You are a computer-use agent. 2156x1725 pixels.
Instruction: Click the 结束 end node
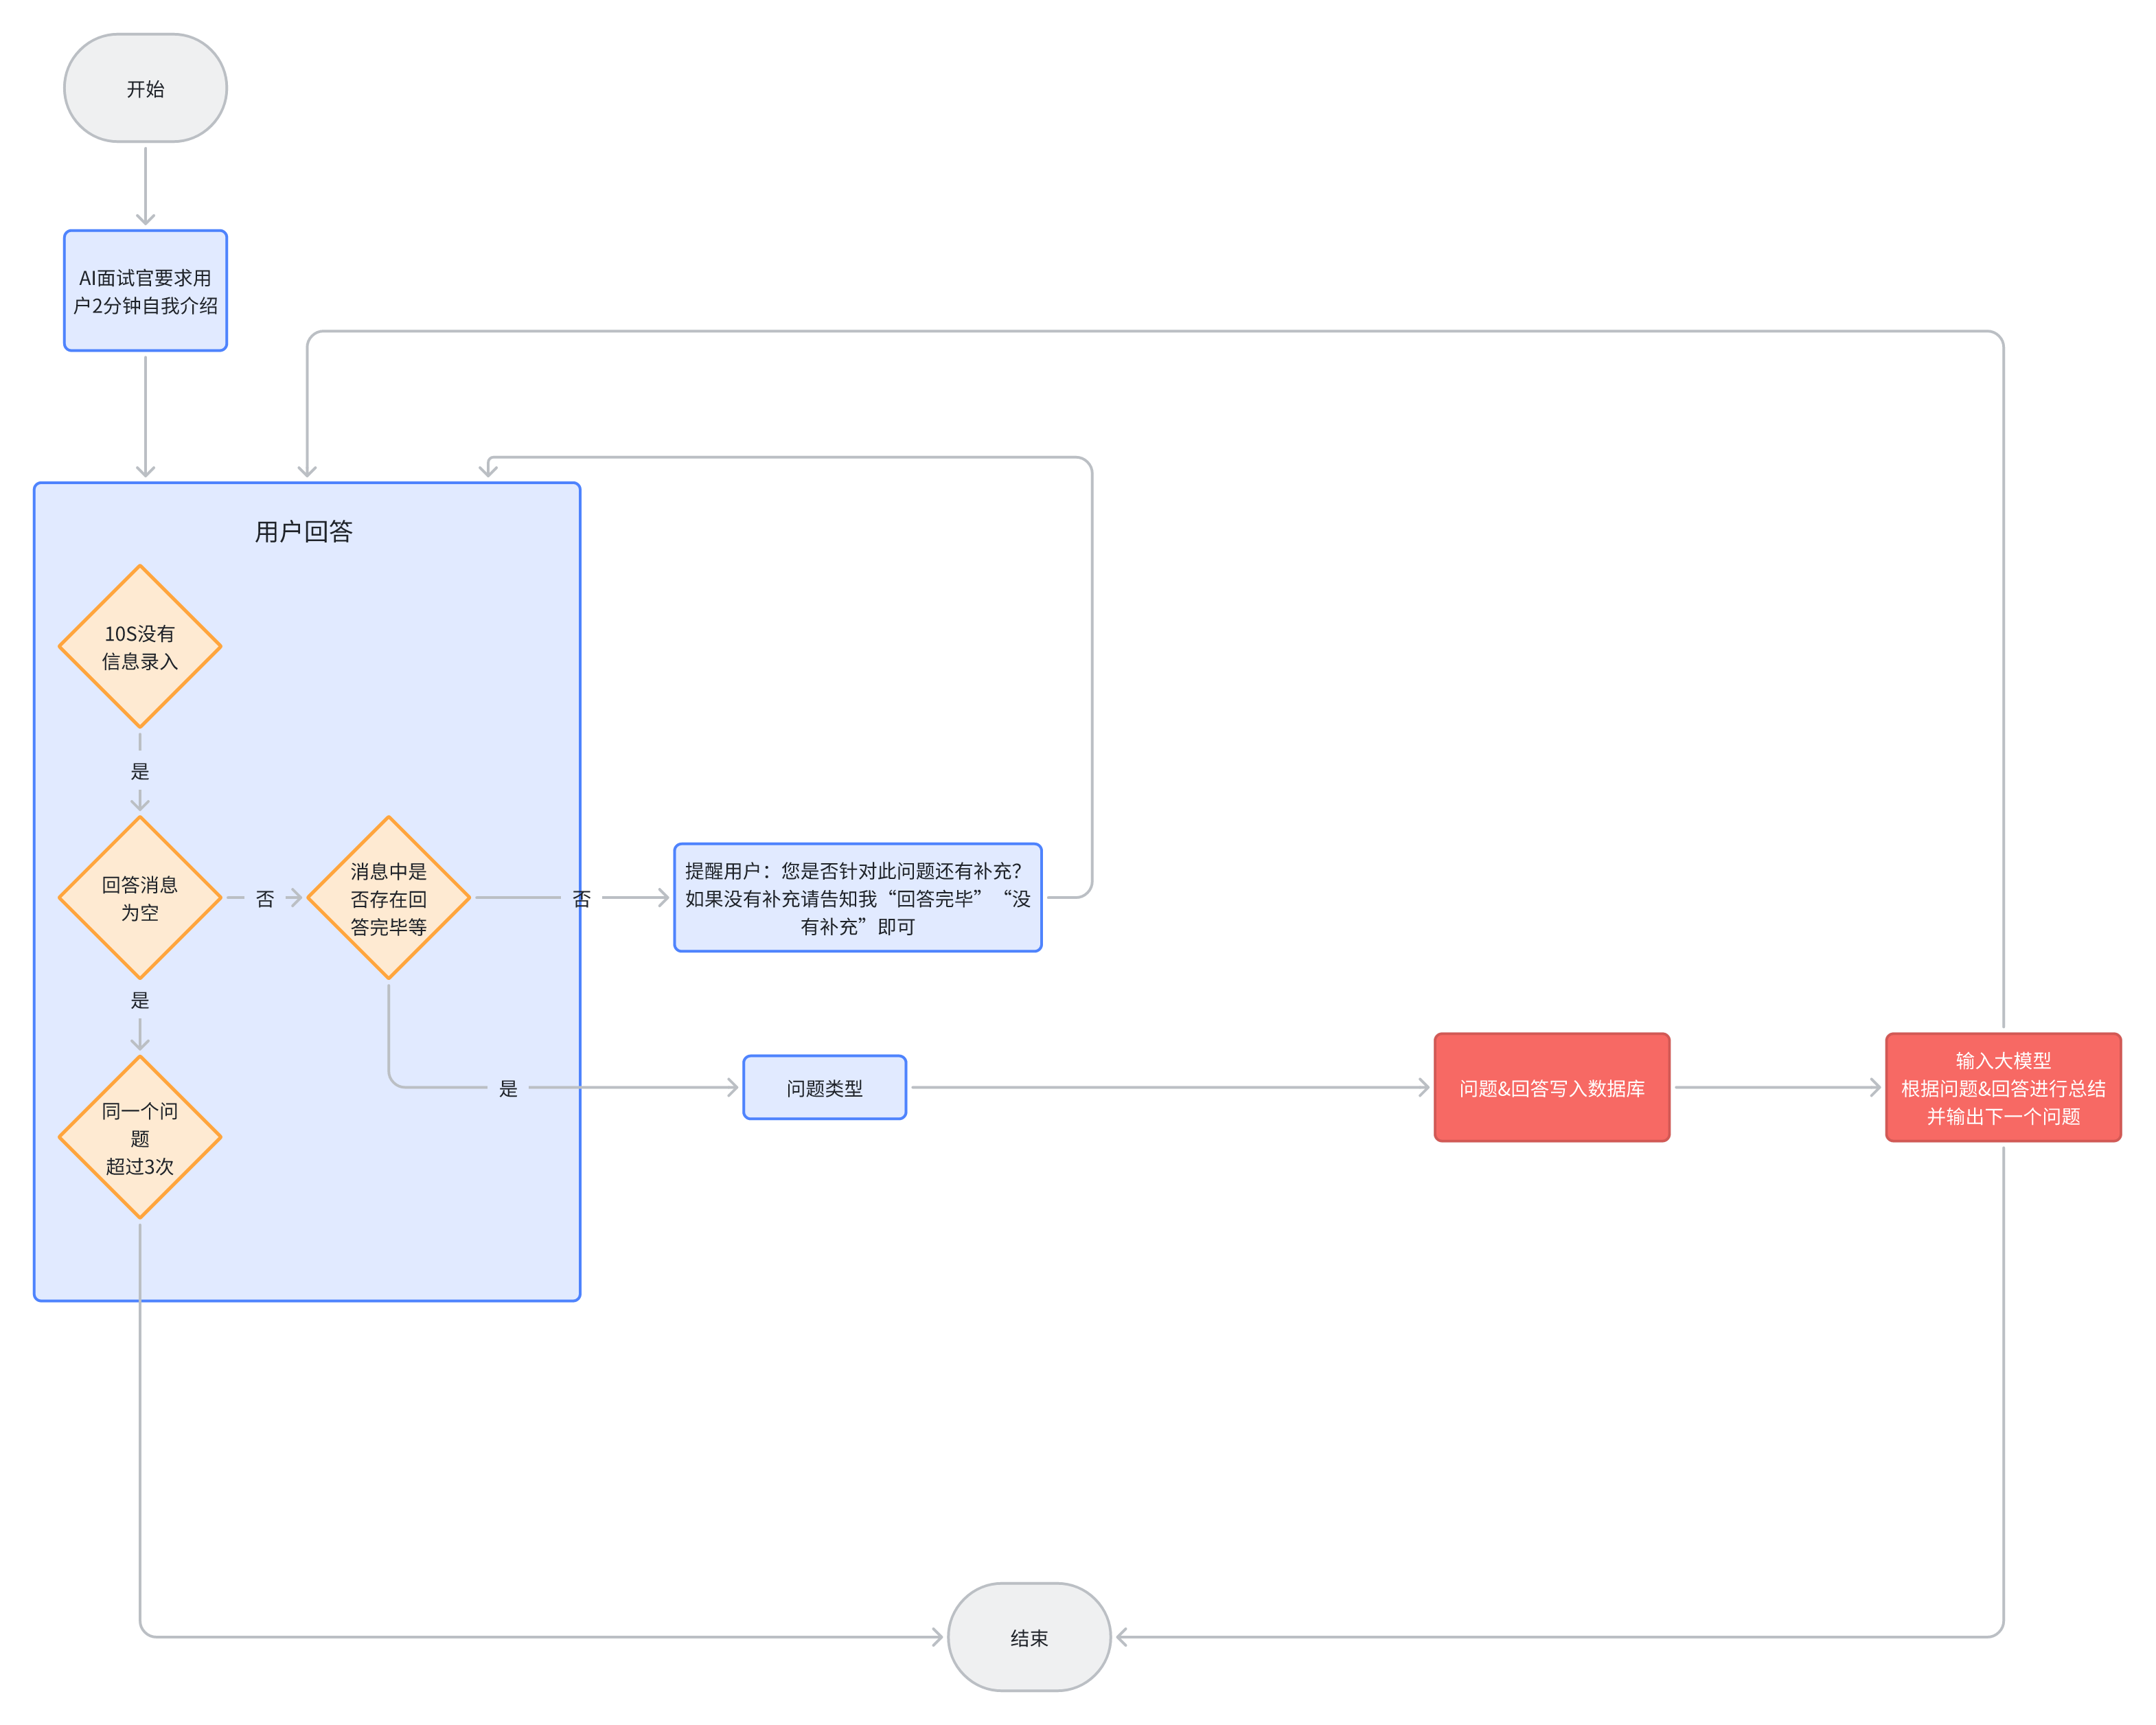click(x=1029, y=1637)
